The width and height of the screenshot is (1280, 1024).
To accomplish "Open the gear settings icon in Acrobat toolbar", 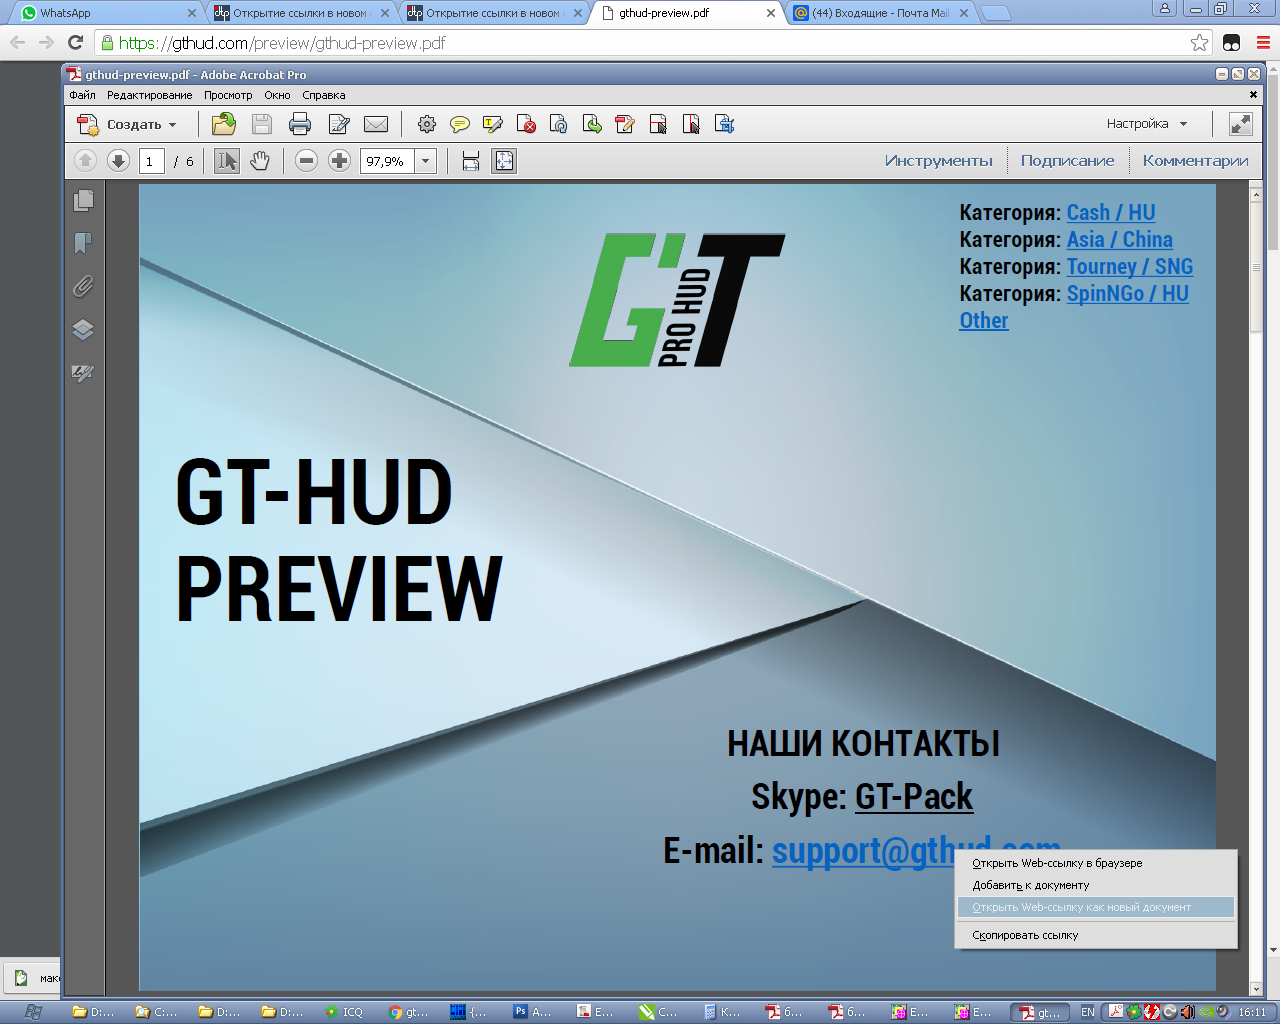I will pos(427,124).
